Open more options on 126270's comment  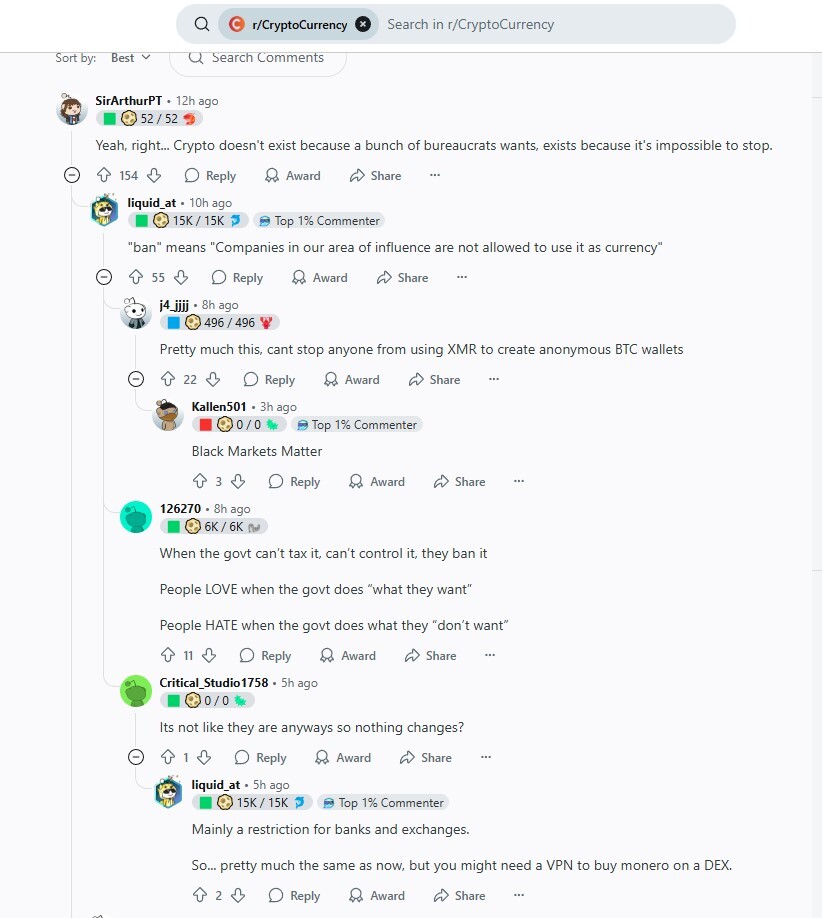pyautogui.click(x=490, y=655)
